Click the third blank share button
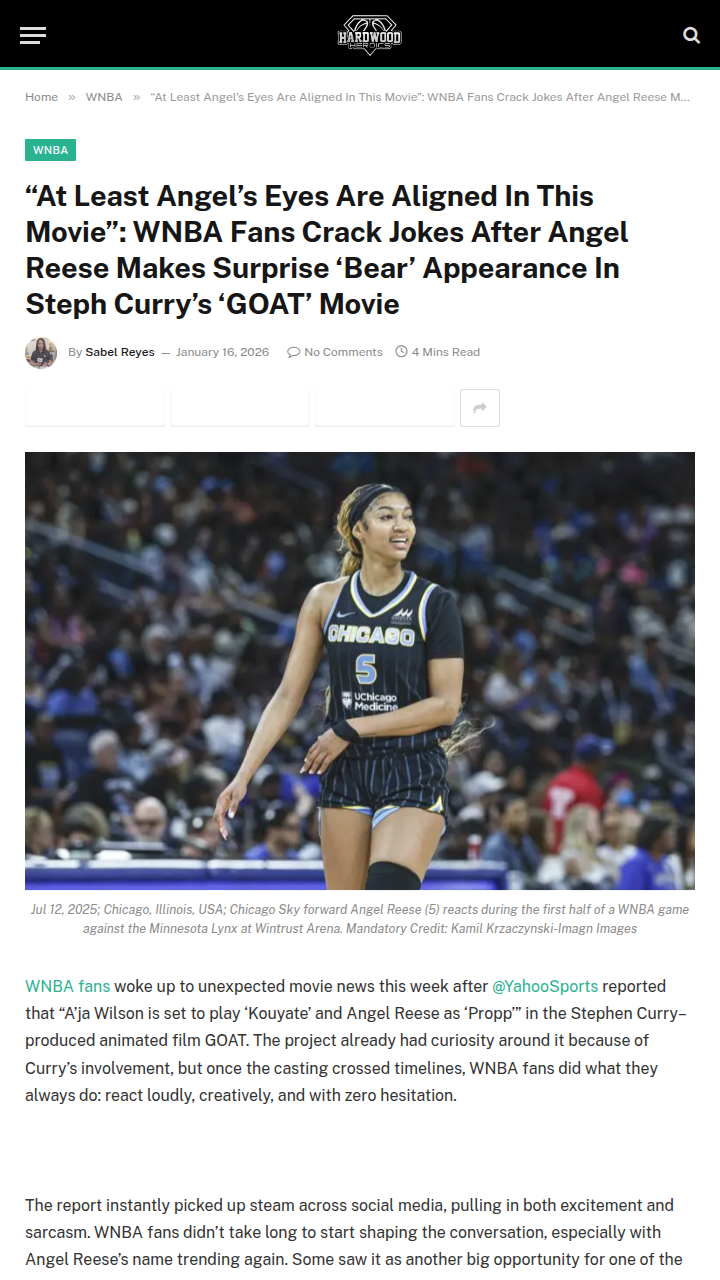The height and width of the screenshot is (1280, 720). point(385,408)
